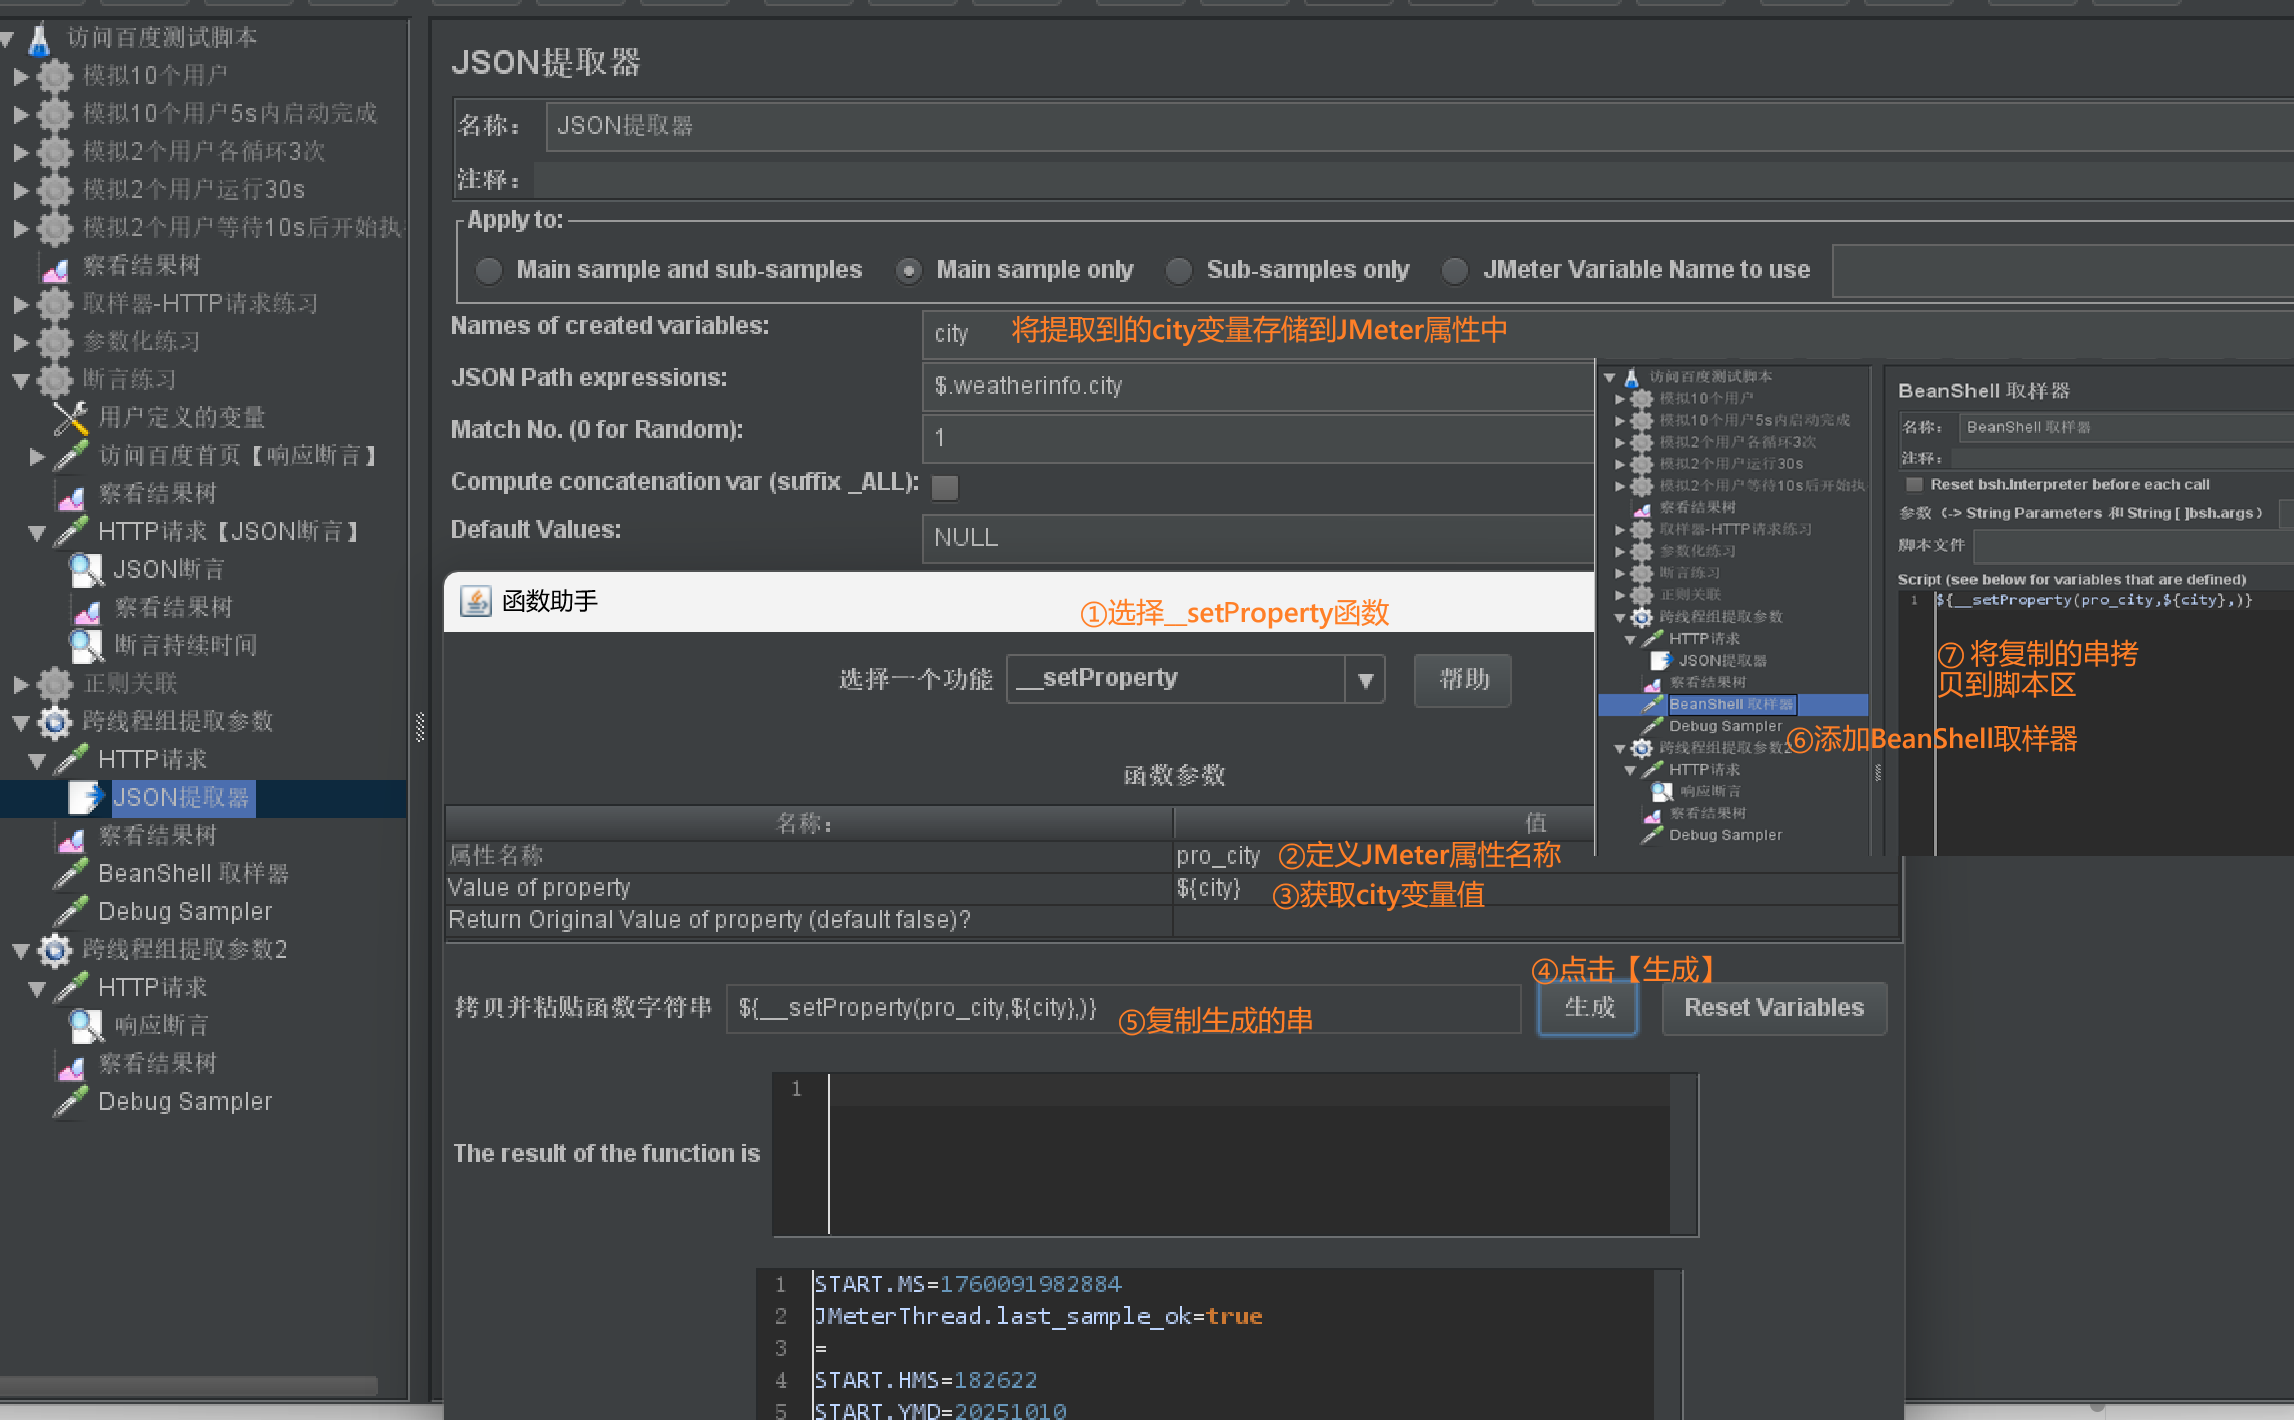2294x1420 pixels.
Task: Select Sub-samples only radio button
Action: 1179,270
